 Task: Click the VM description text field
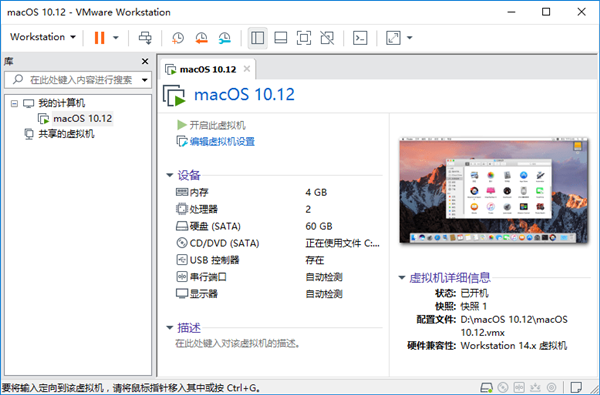click(x=238, y=343)
